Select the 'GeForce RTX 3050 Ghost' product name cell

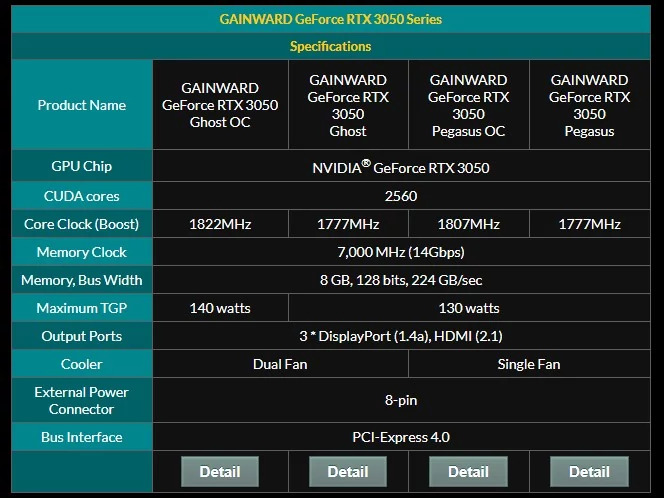pyautogui.click(x=348, y=105)
